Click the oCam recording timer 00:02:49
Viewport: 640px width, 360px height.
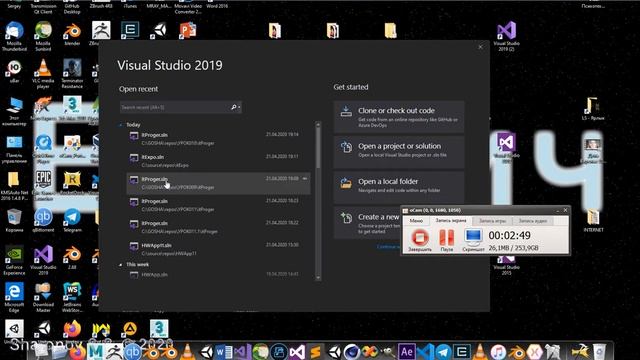(x=509, y=236)
